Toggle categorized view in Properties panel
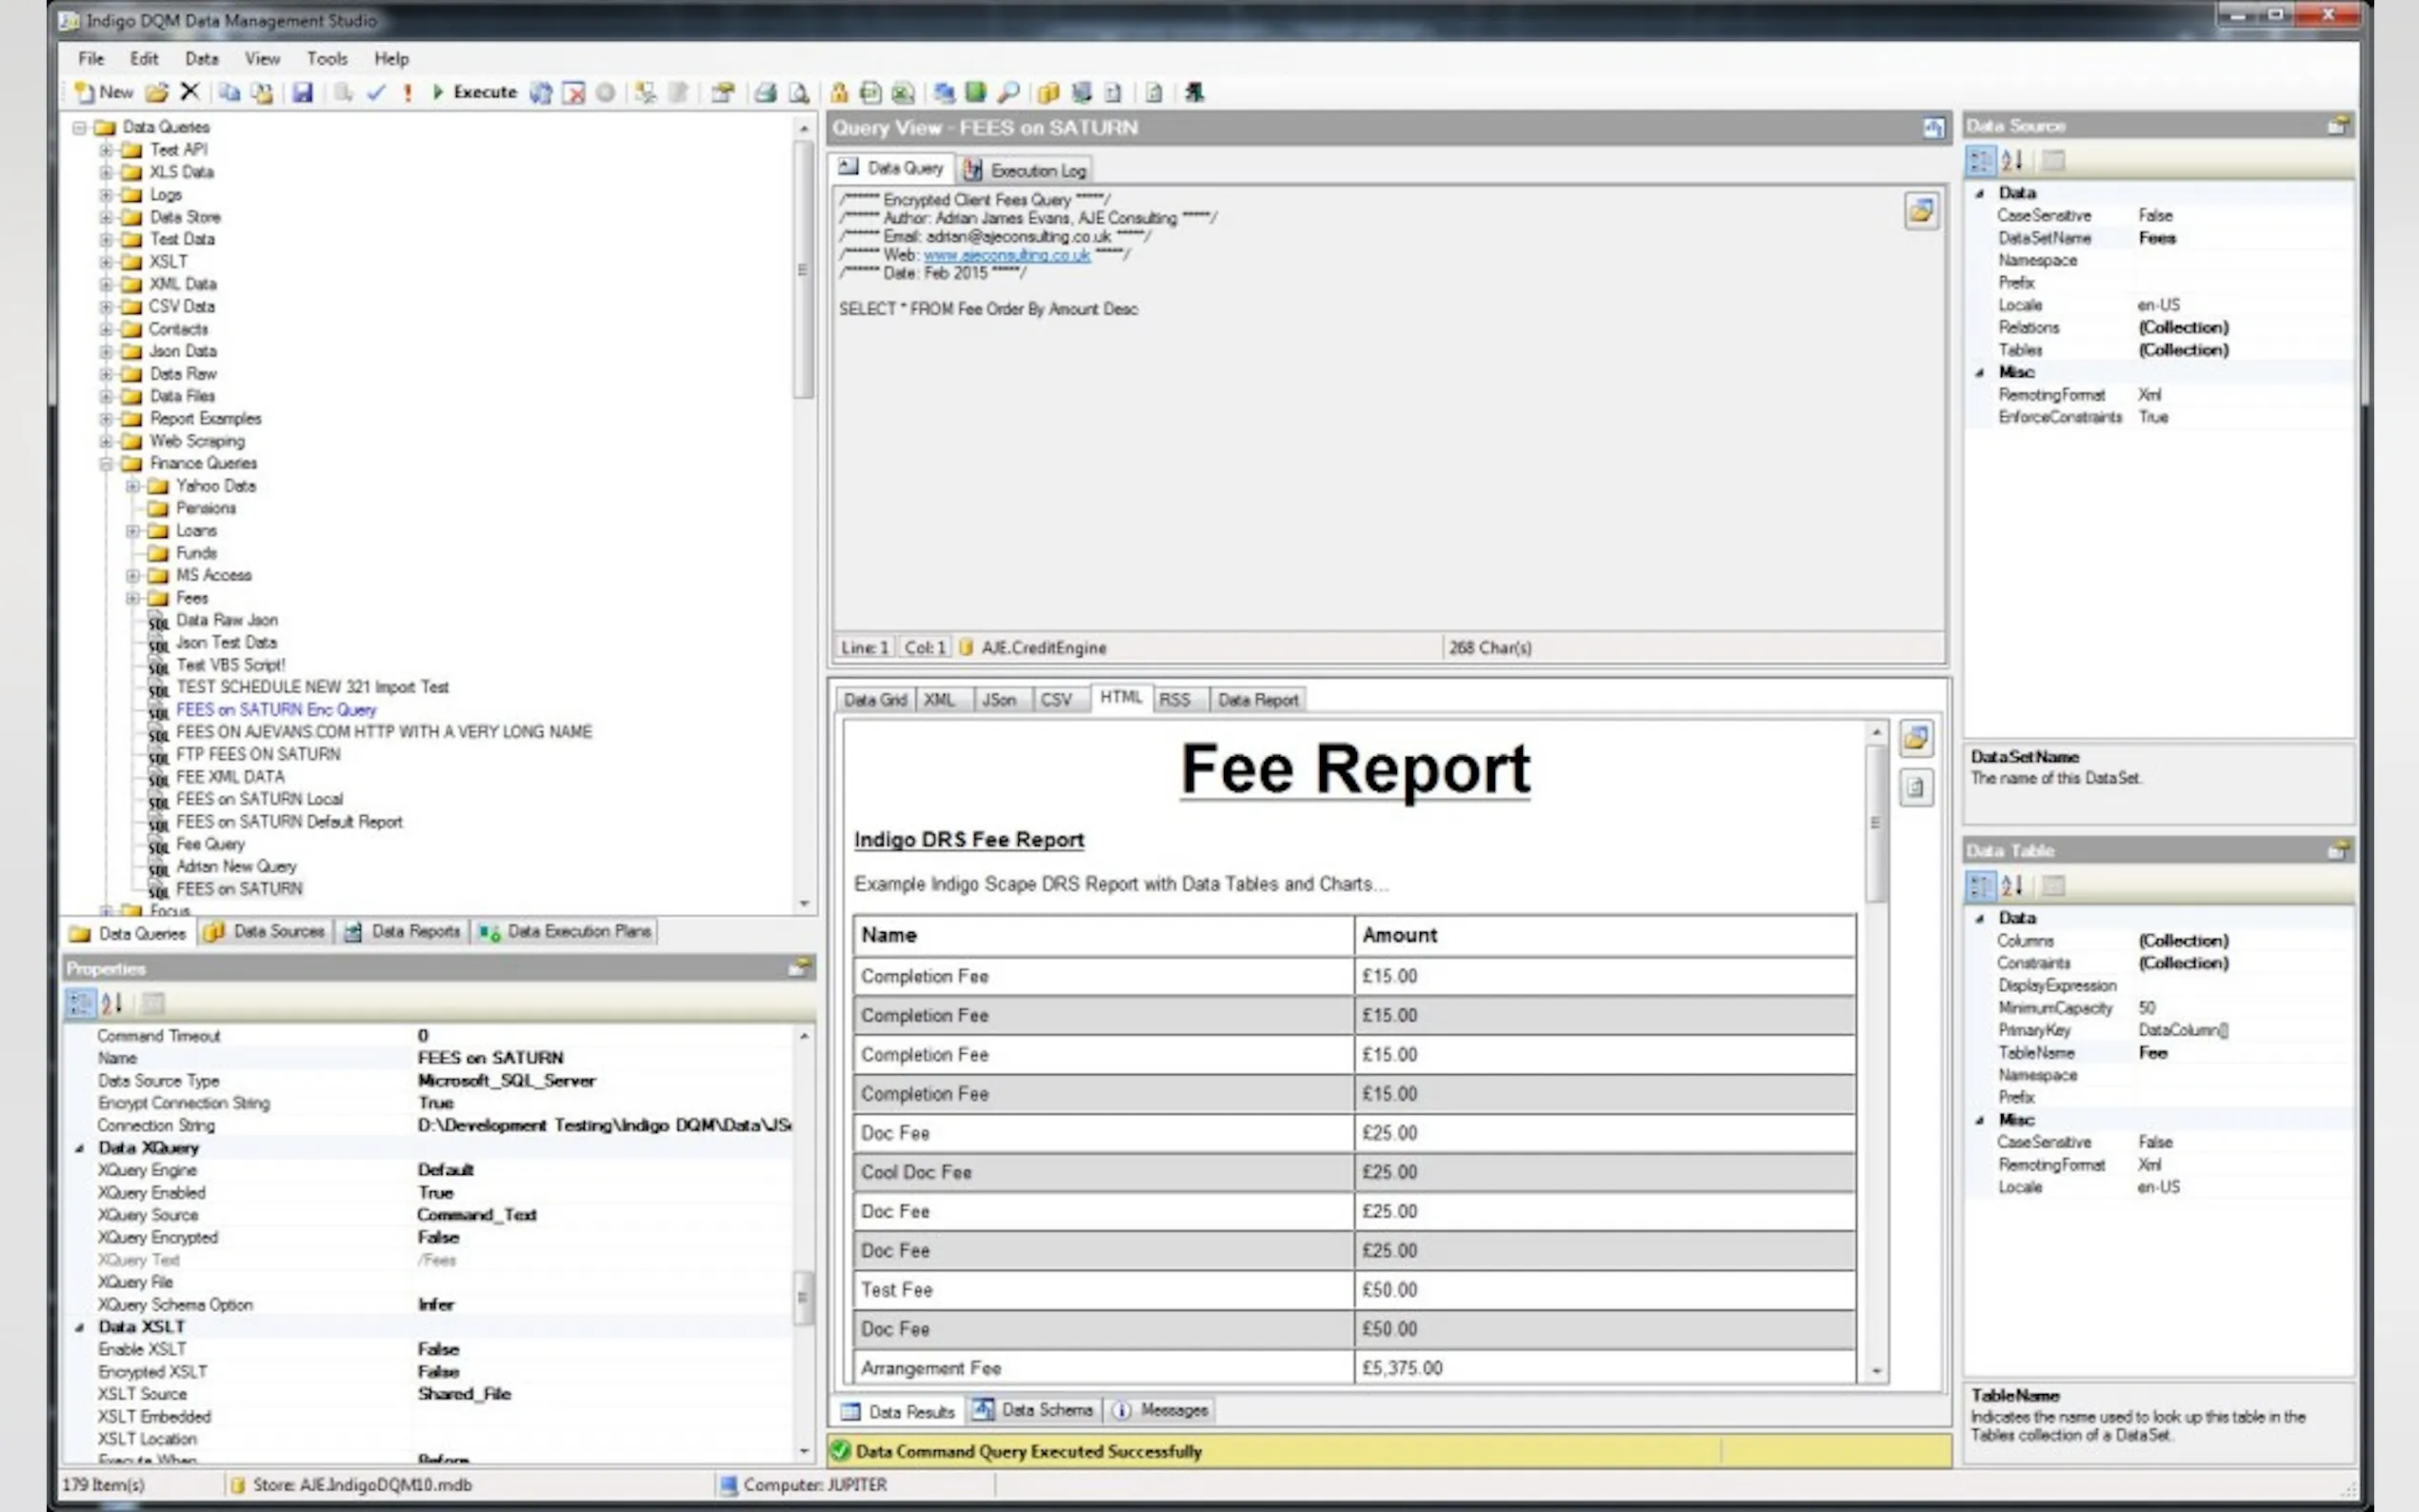The image size is (2419, 1512). [x=80, y=1002]
